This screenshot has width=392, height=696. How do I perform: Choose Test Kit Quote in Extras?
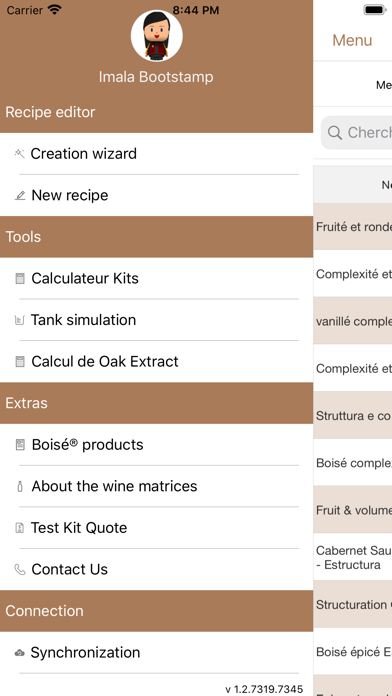coord(157,528)
